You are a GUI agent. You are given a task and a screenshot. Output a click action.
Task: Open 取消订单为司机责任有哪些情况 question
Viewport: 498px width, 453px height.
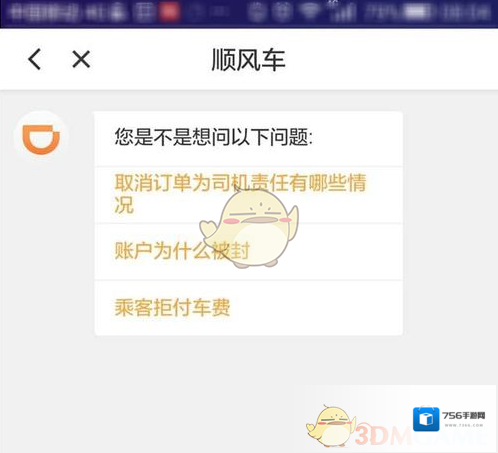pyautogui.click(x=248, y=194)
